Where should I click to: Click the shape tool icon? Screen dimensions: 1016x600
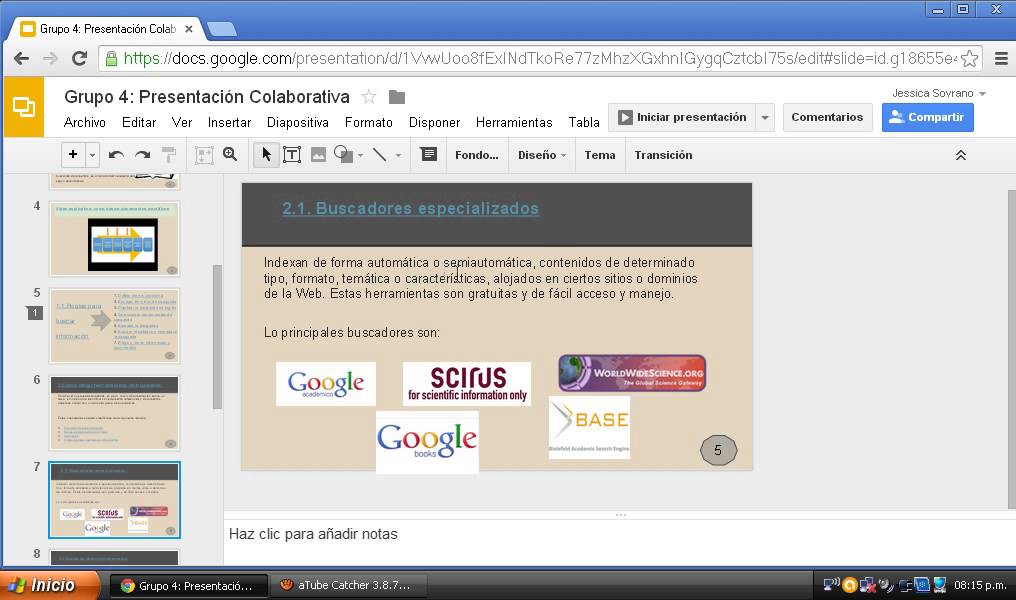tap(343, 155)
